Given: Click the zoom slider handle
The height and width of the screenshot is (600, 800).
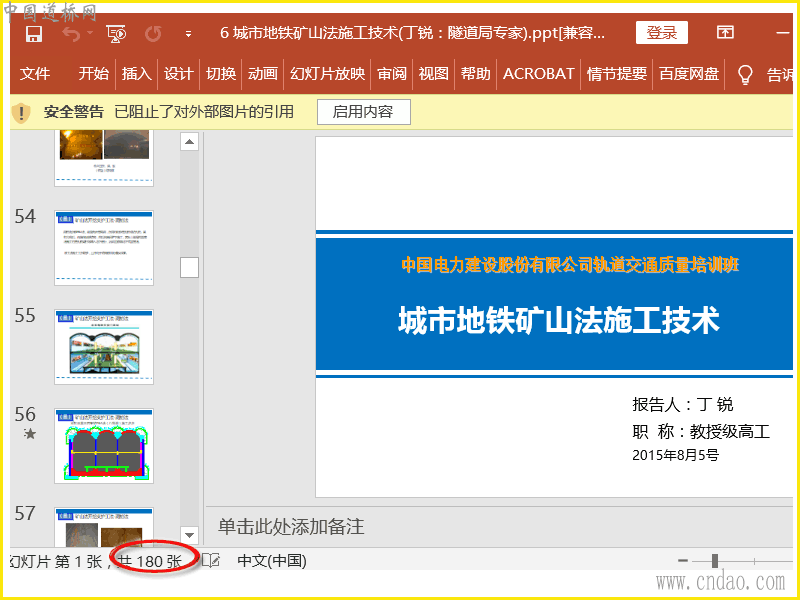Looking at the screenshot, I should [x=715, y=561].
